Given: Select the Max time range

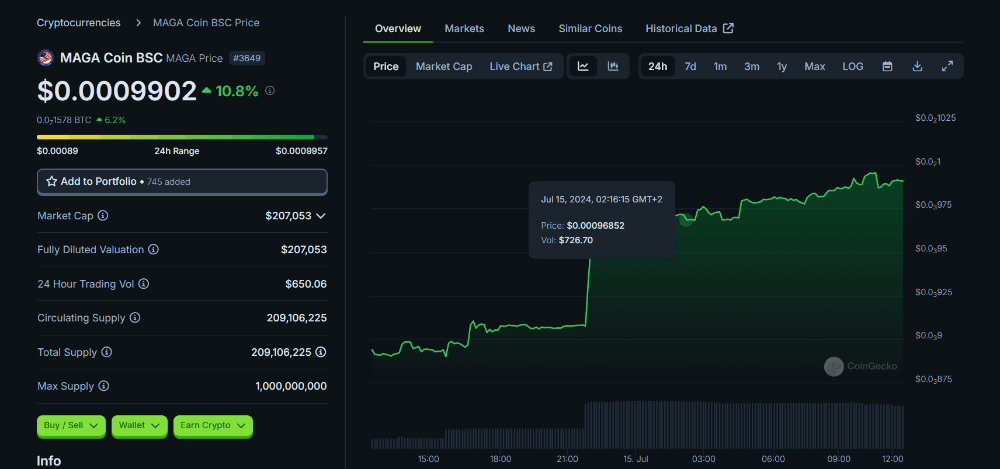Looking at the screenshot, I should click(x=814, y=66).
